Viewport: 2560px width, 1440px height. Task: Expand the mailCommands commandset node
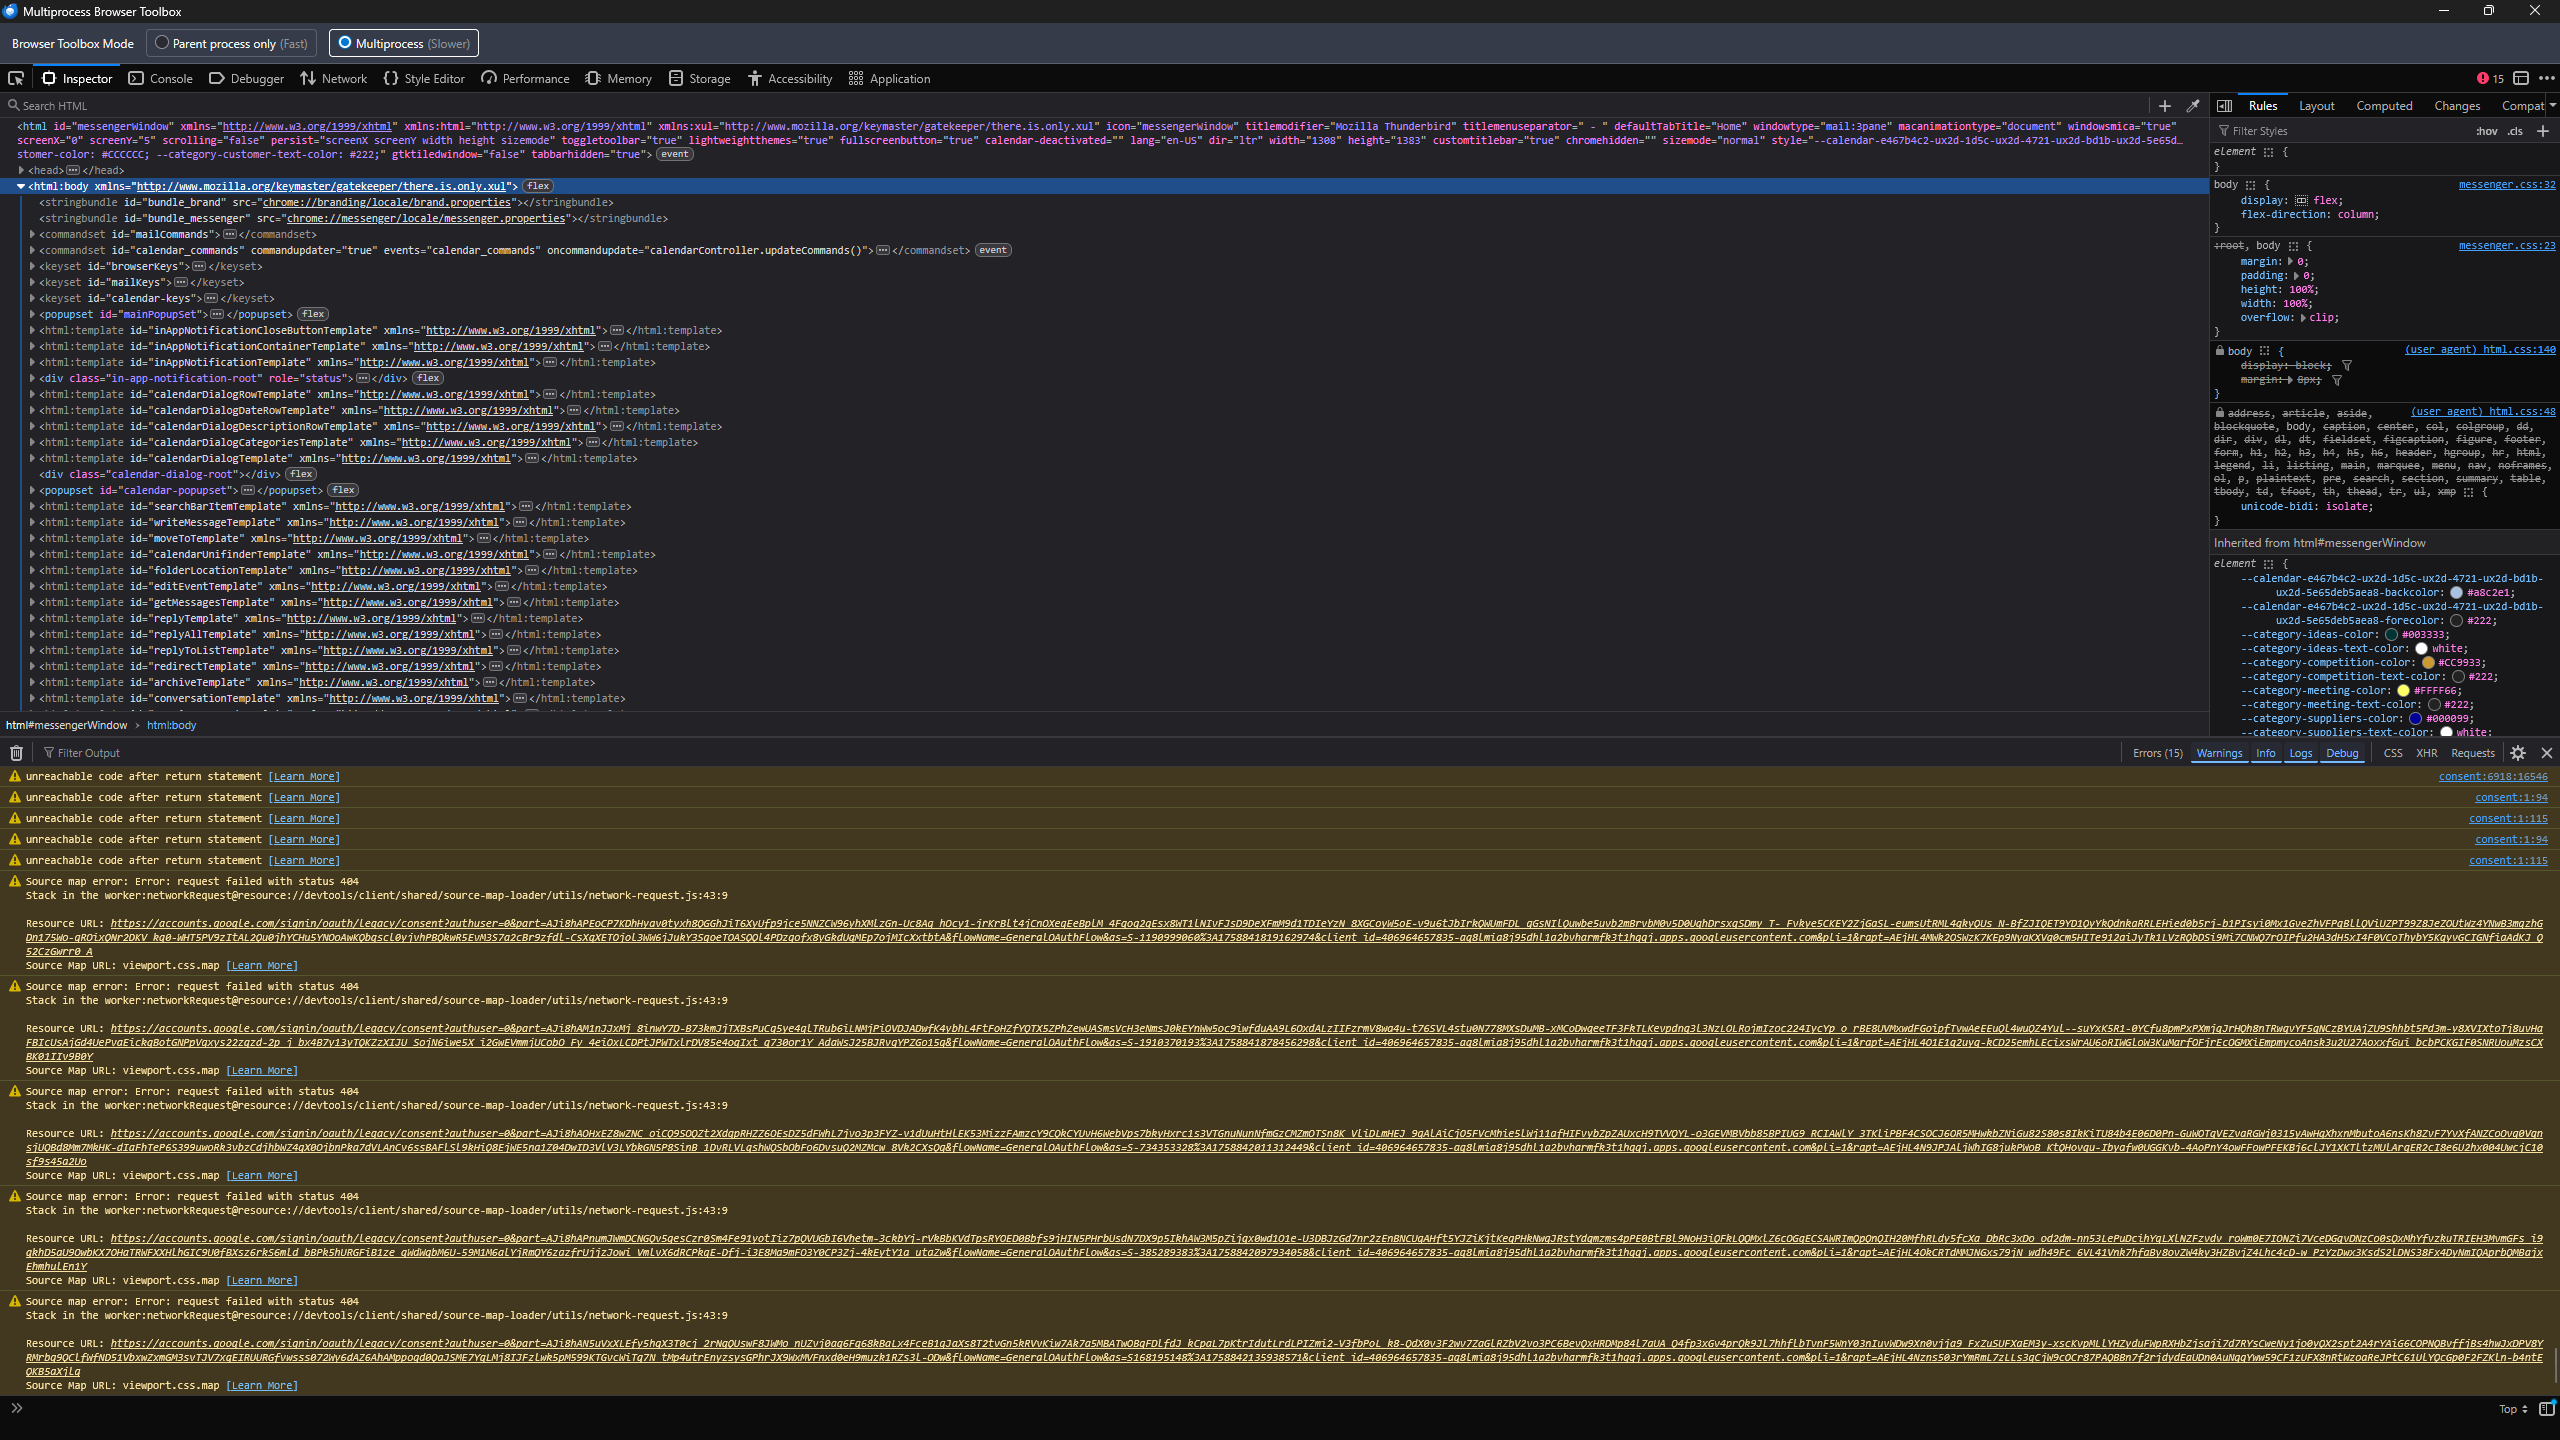[33, 234]
